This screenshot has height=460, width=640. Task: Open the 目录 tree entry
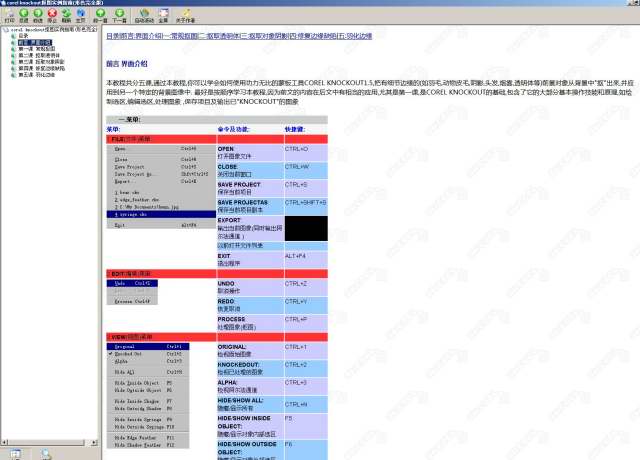(x=23, y=36)
